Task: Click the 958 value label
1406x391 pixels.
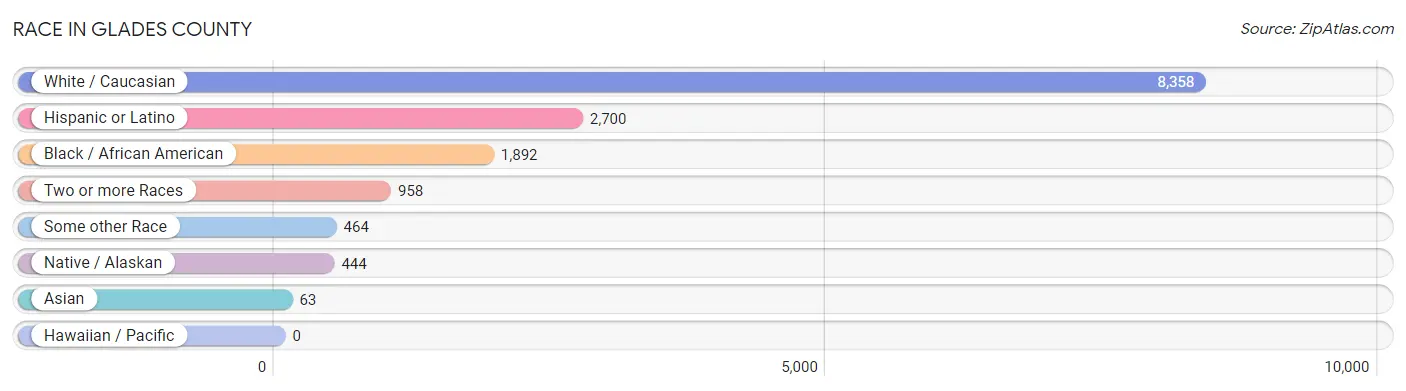Action: pos(410,191)
